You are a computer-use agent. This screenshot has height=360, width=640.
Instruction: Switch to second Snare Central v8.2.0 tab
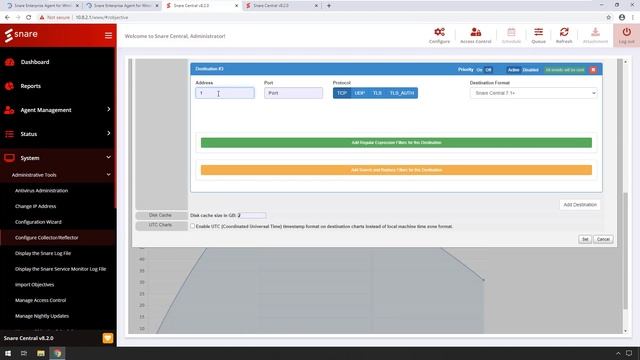[x=282, y=6]
